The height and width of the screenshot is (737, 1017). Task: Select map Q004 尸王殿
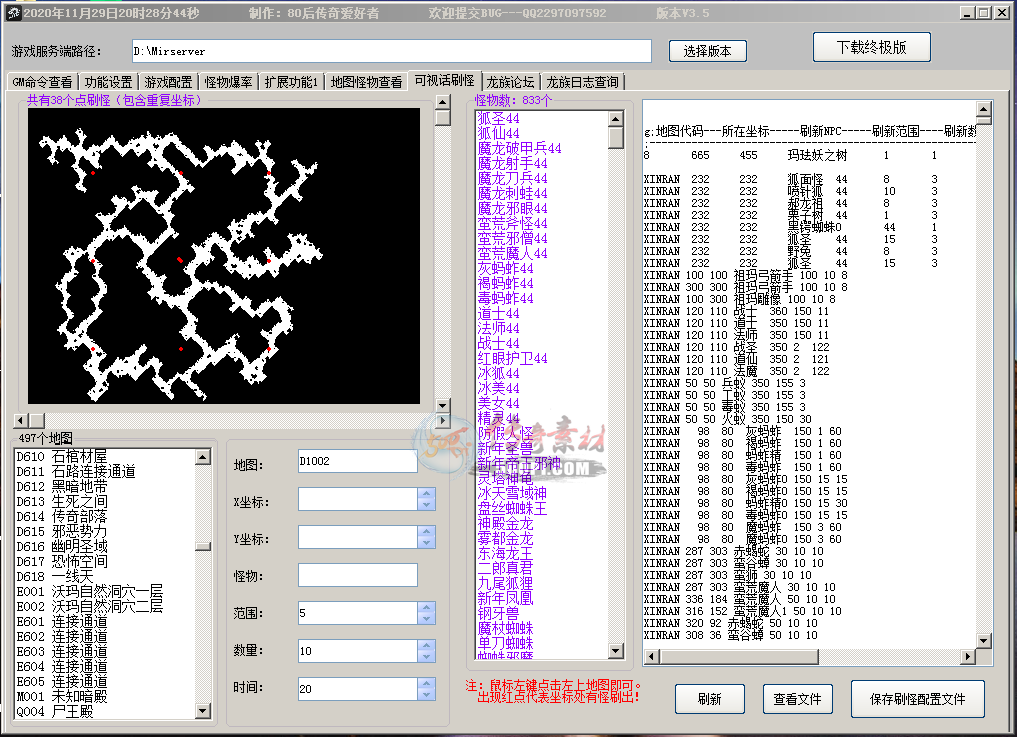point(54,712)
